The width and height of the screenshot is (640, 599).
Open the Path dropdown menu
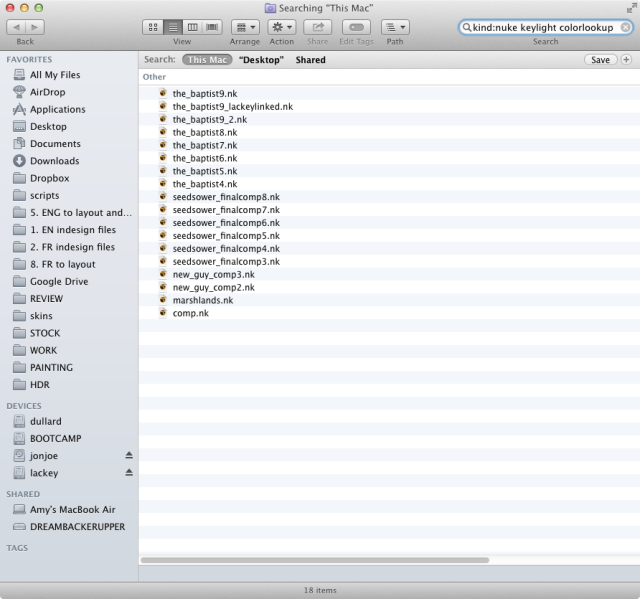395,27
